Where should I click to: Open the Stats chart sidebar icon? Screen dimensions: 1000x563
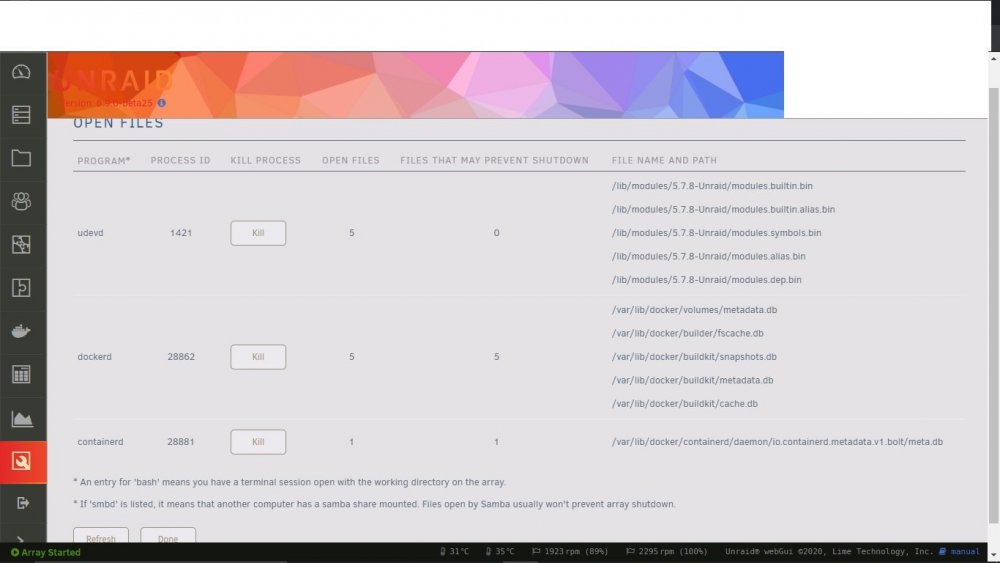click(21, 418)
